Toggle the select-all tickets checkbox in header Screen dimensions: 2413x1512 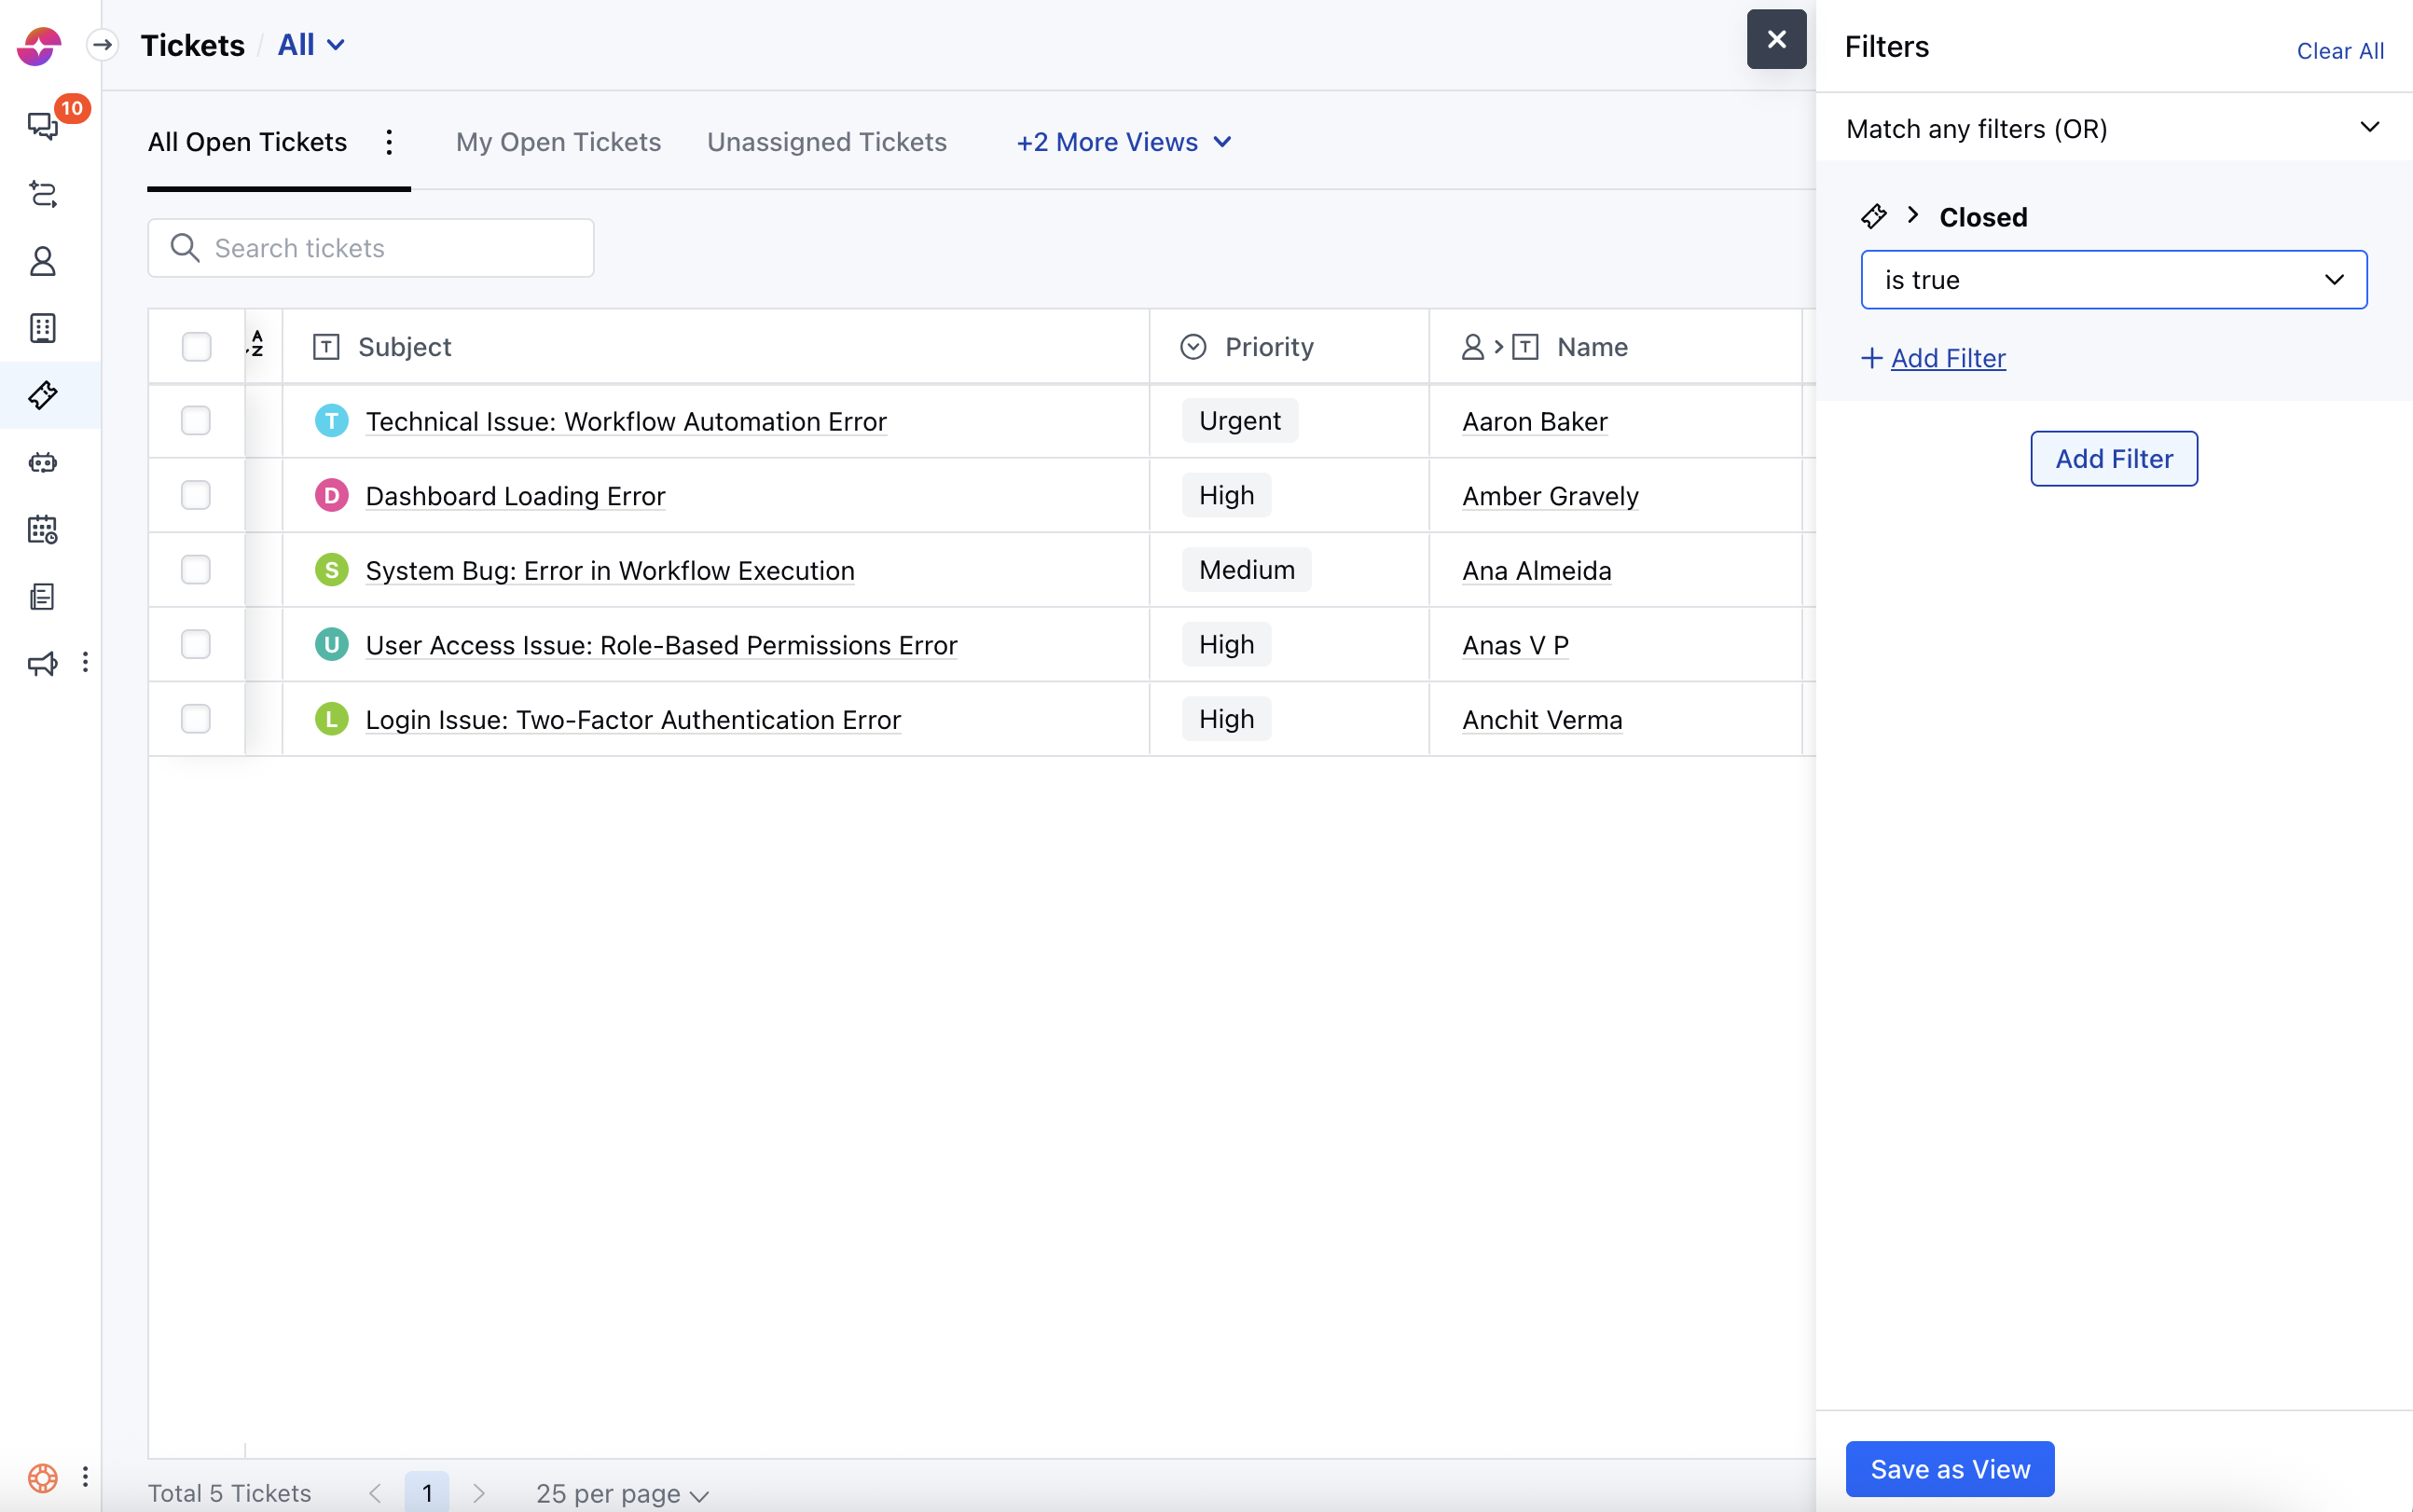pyautogui.click(x=196, y=347)
